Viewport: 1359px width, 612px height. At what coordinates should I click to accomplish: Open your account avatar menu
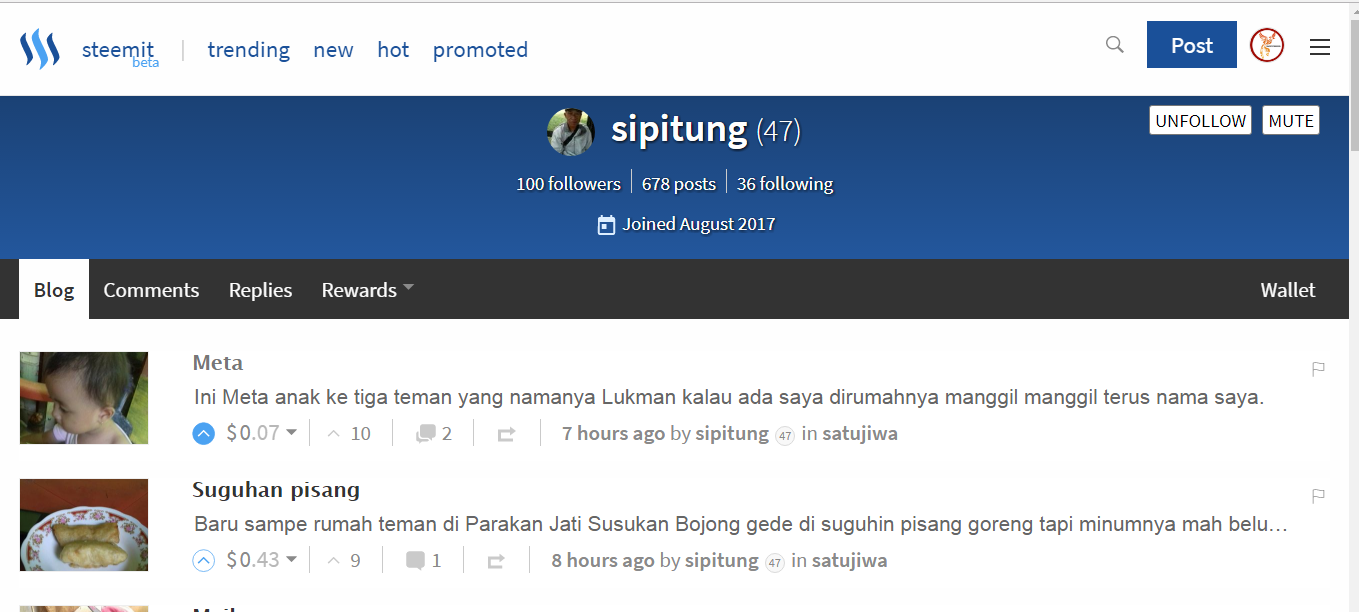[x=1267, y=45]
